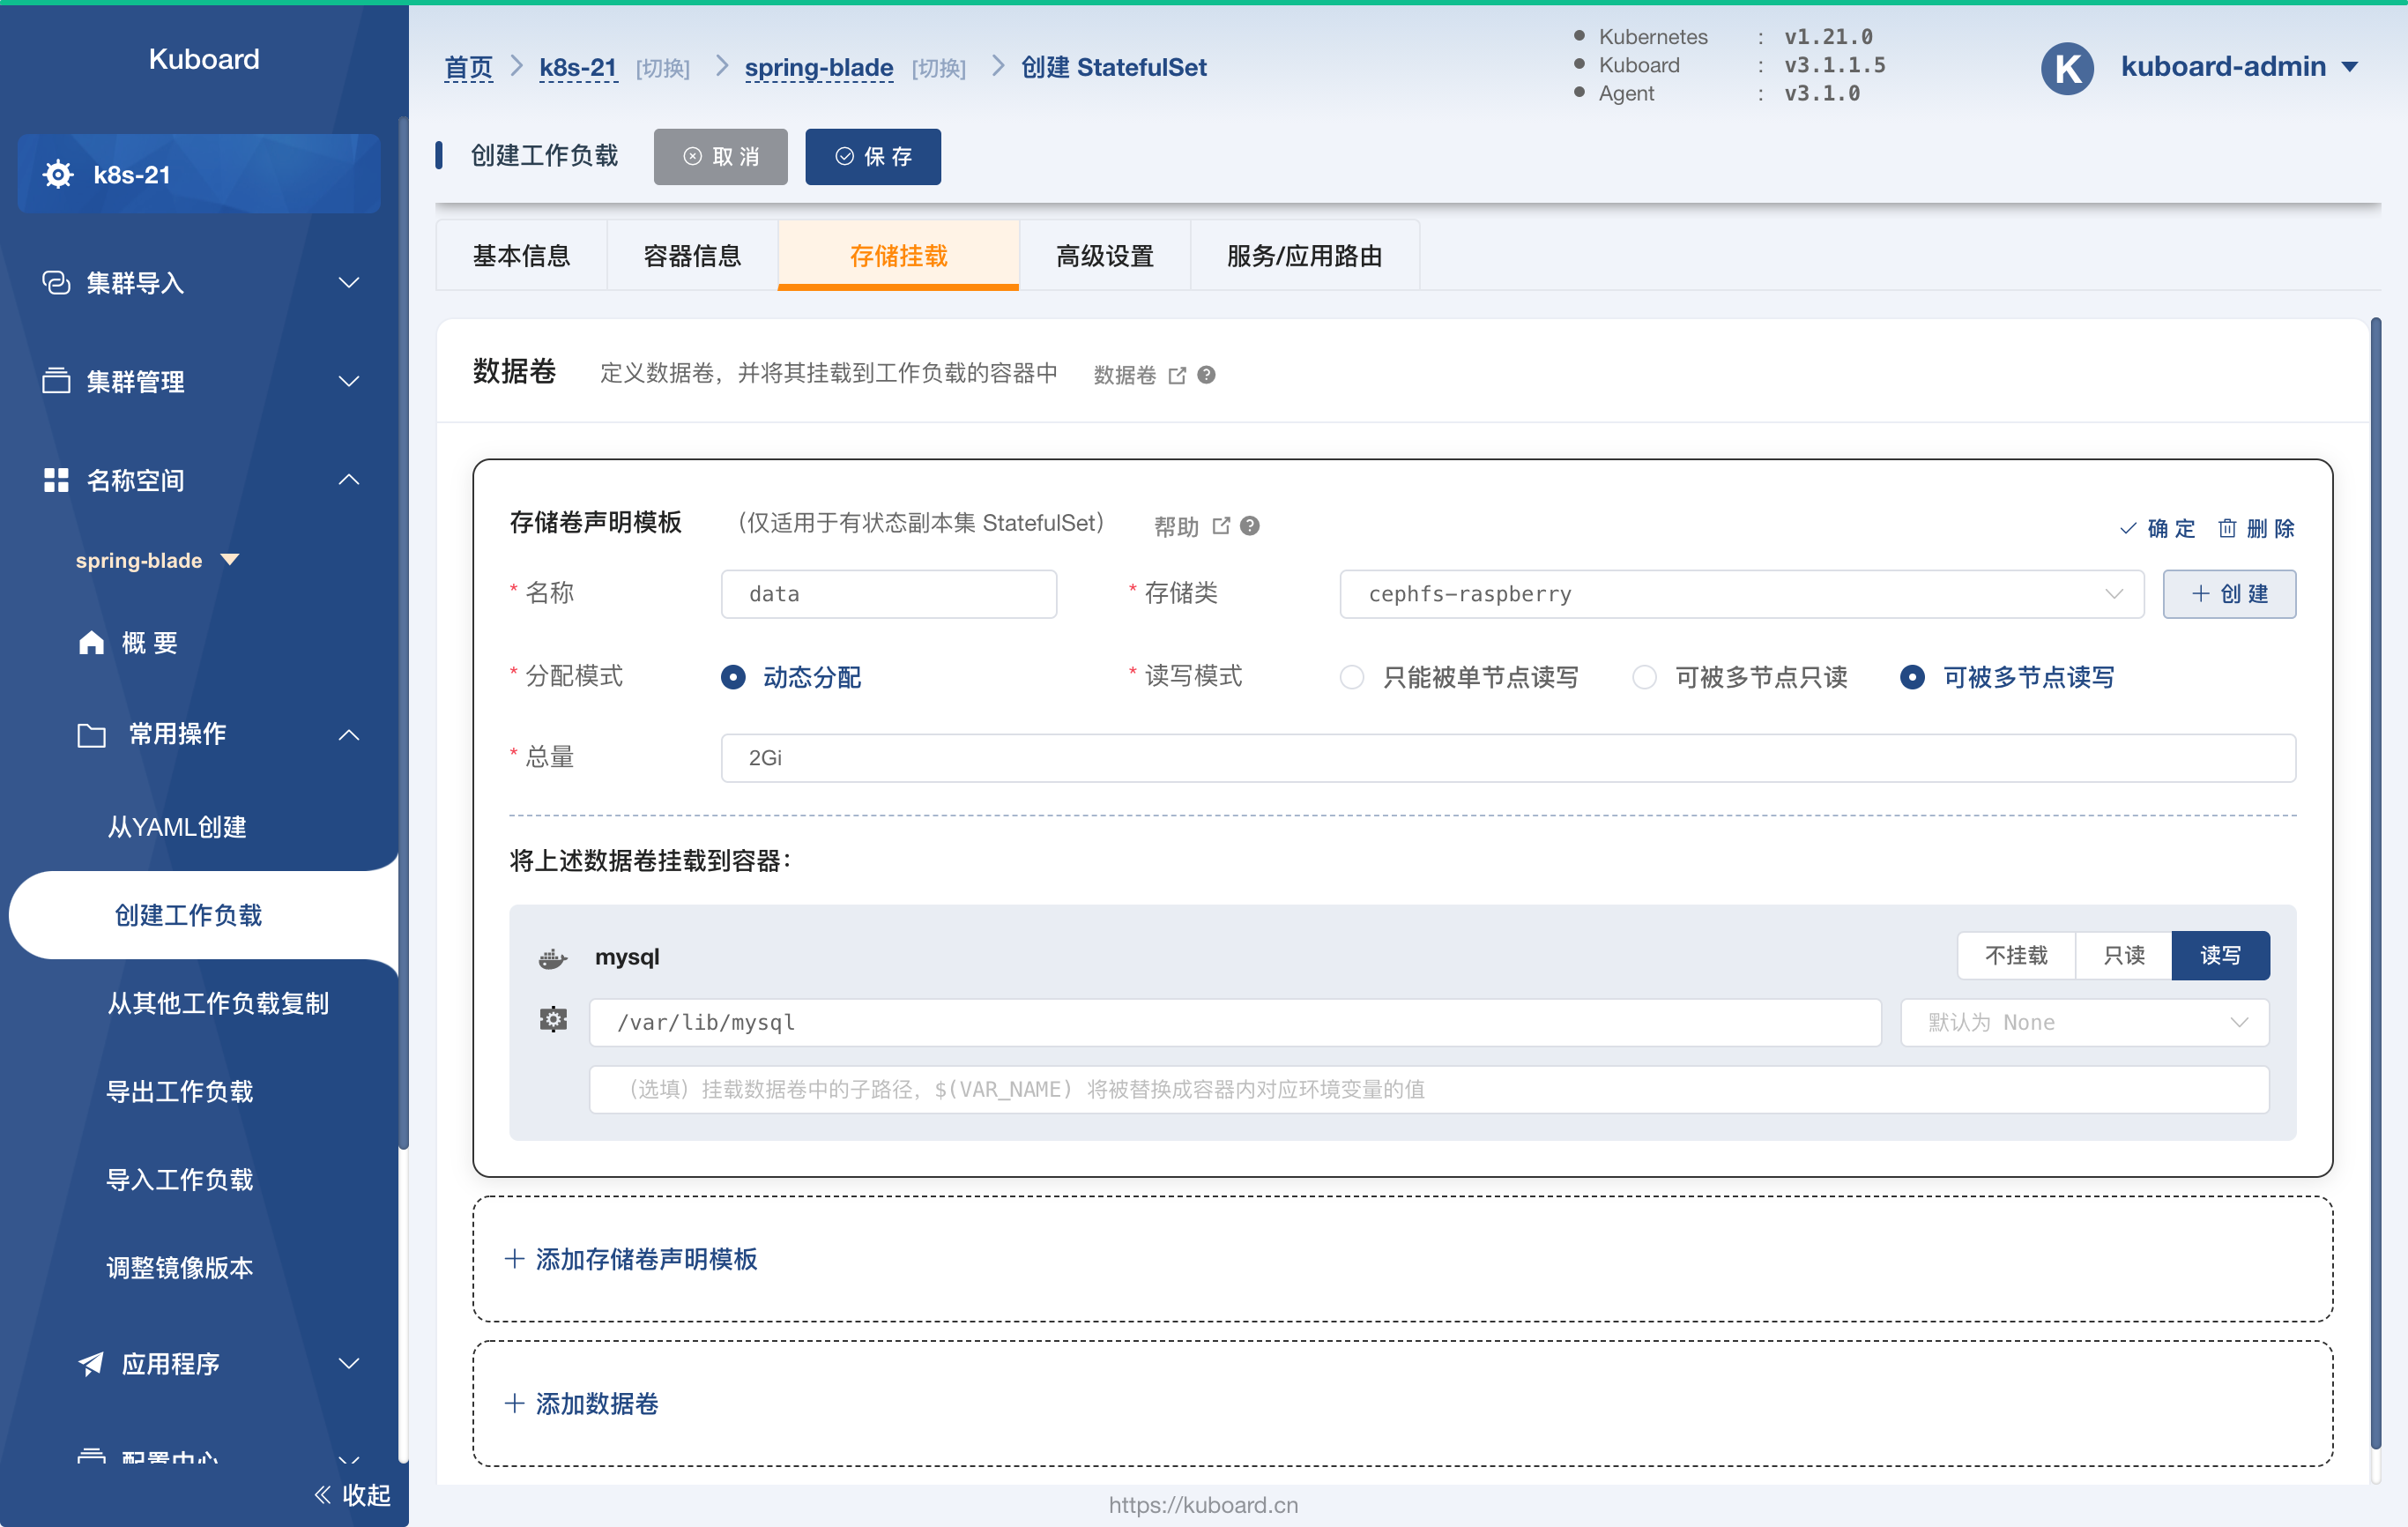2408x1527 pixels.
Task: Open help icon next to 帮助
Action: tap(1250, 526)
